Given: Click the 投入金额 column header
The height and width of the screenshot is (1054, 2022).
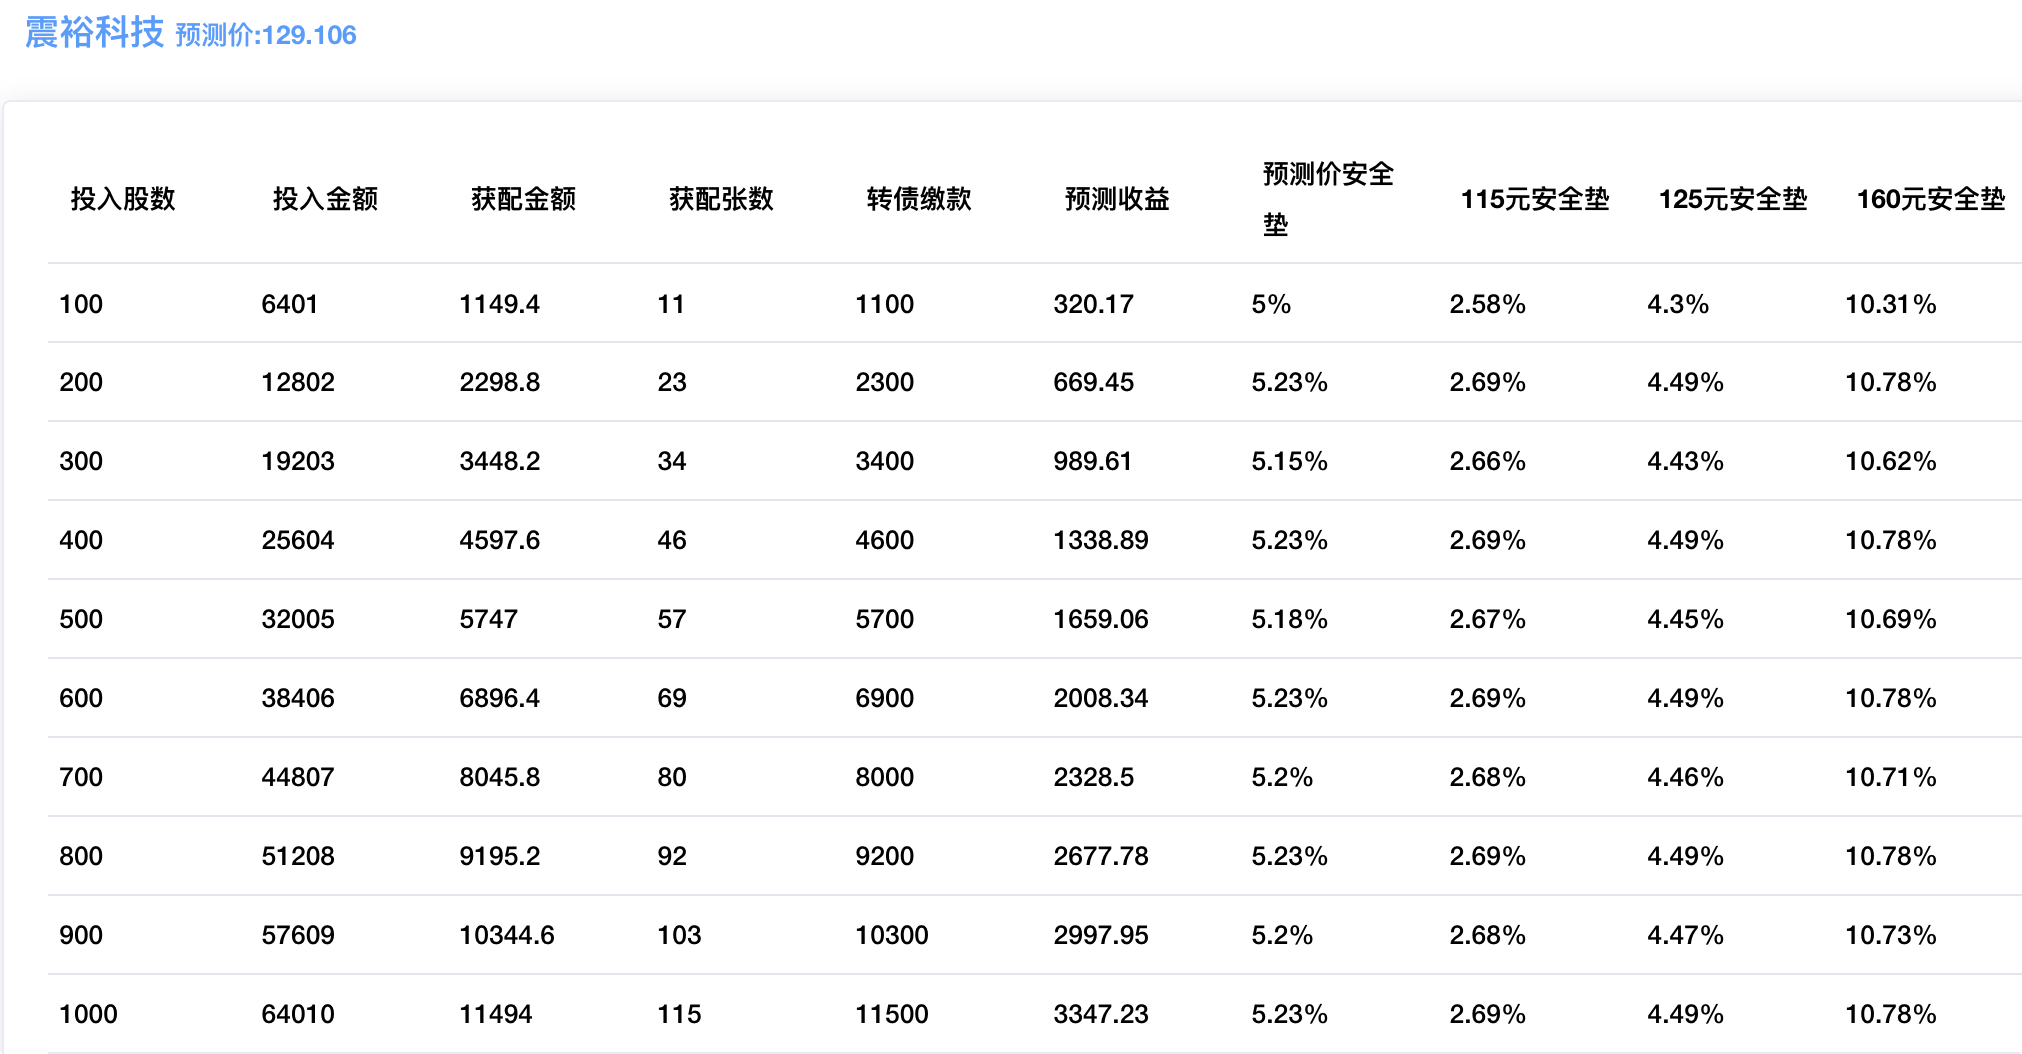Looking at the screenshot, I should coord(325,199).
